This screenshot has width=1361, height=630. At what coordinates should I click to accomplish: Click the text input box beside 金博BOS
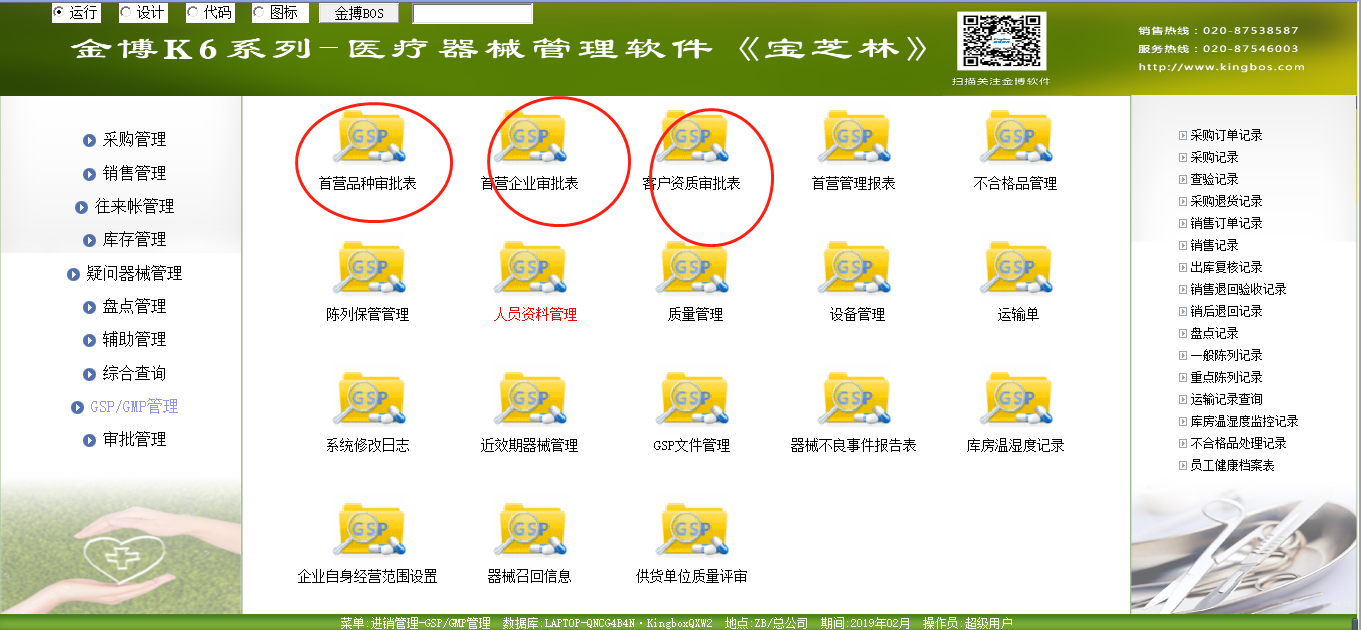coord(472,14)
